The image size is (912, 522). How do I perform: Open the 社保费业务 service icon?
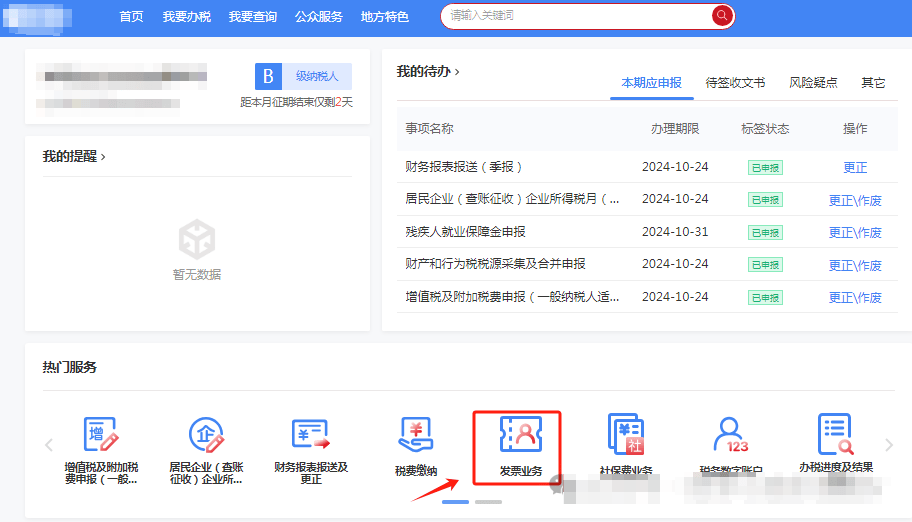point(625,436)
